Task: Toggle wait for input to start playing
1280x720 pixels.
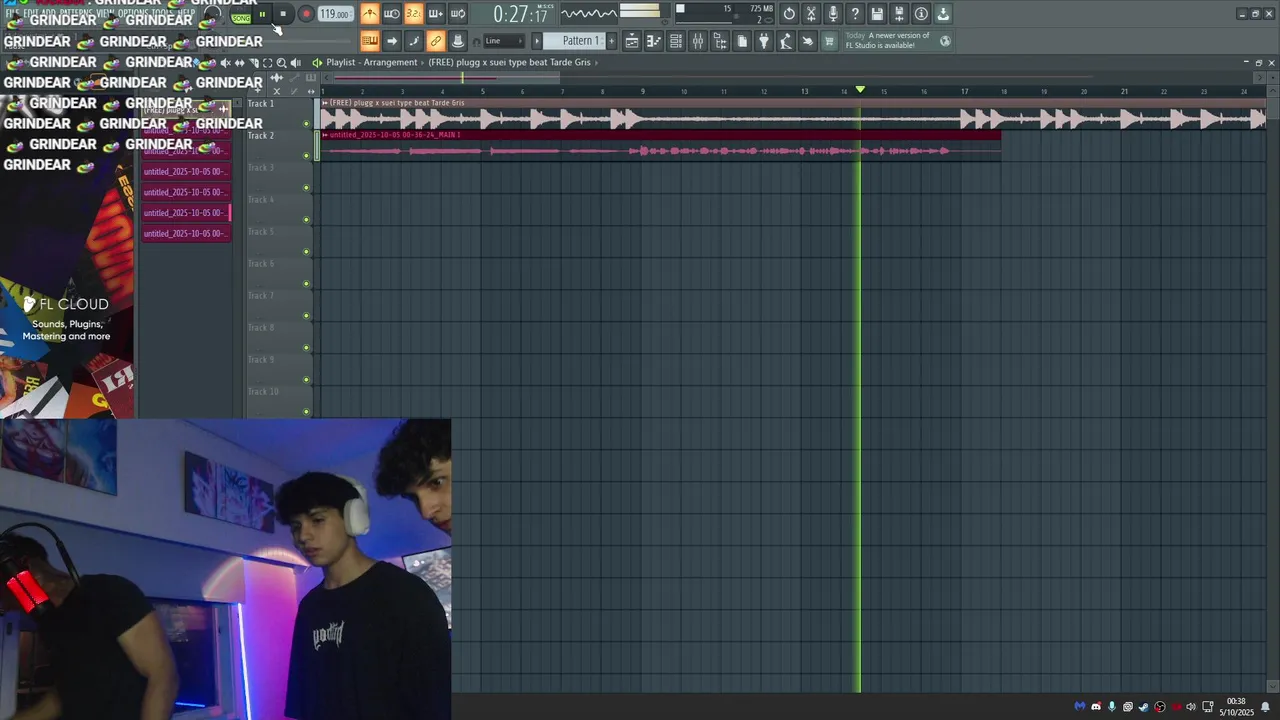Action: point(392,14)
